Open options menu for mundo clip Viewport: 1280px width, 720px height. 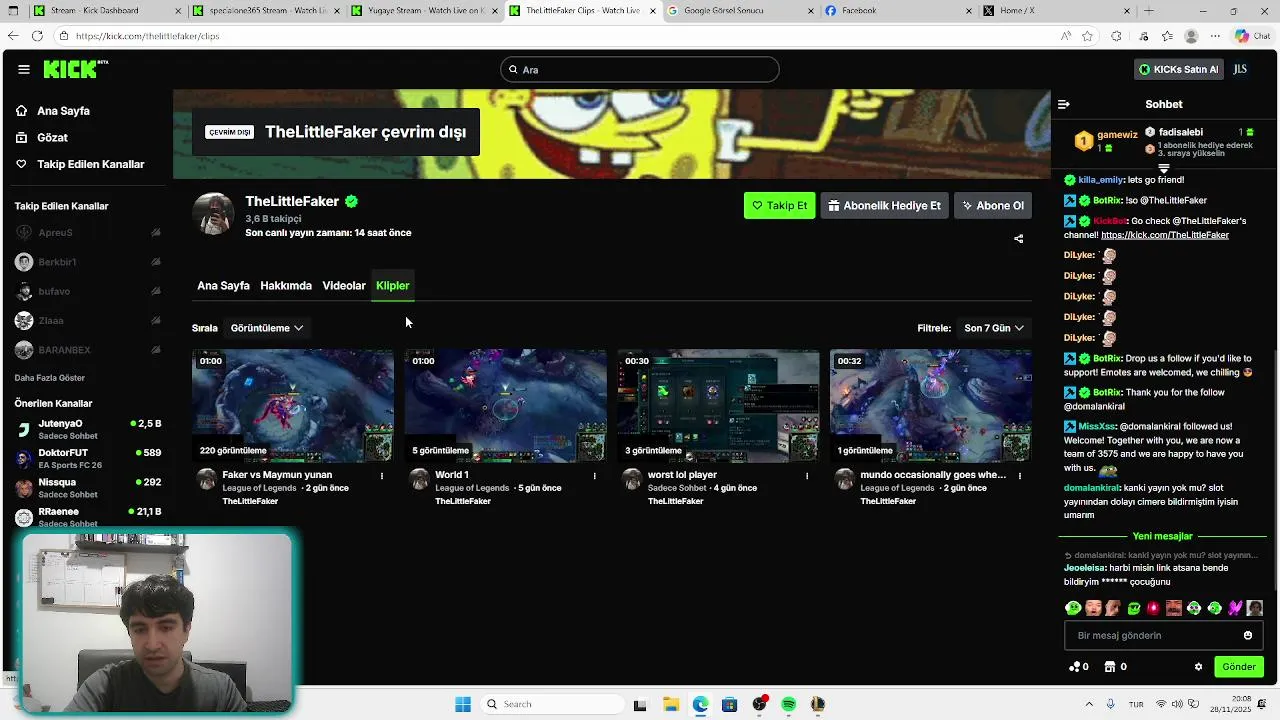pos(1020,476)
